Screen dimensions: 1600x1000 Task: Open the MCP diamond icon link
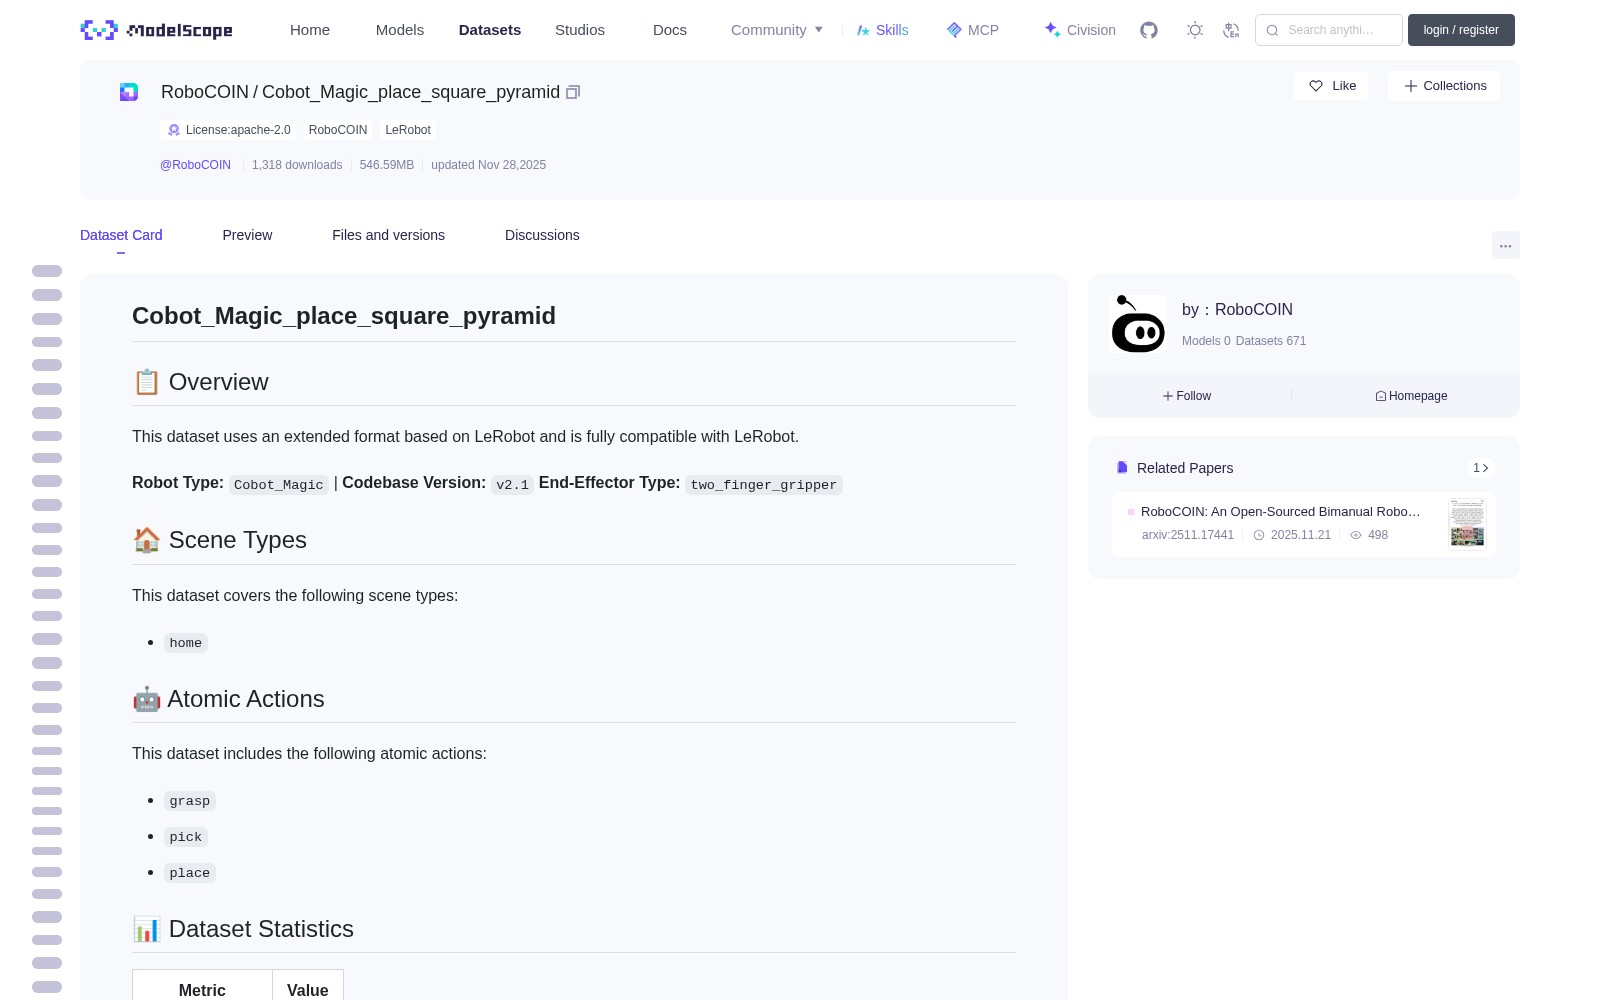(972, 30)
